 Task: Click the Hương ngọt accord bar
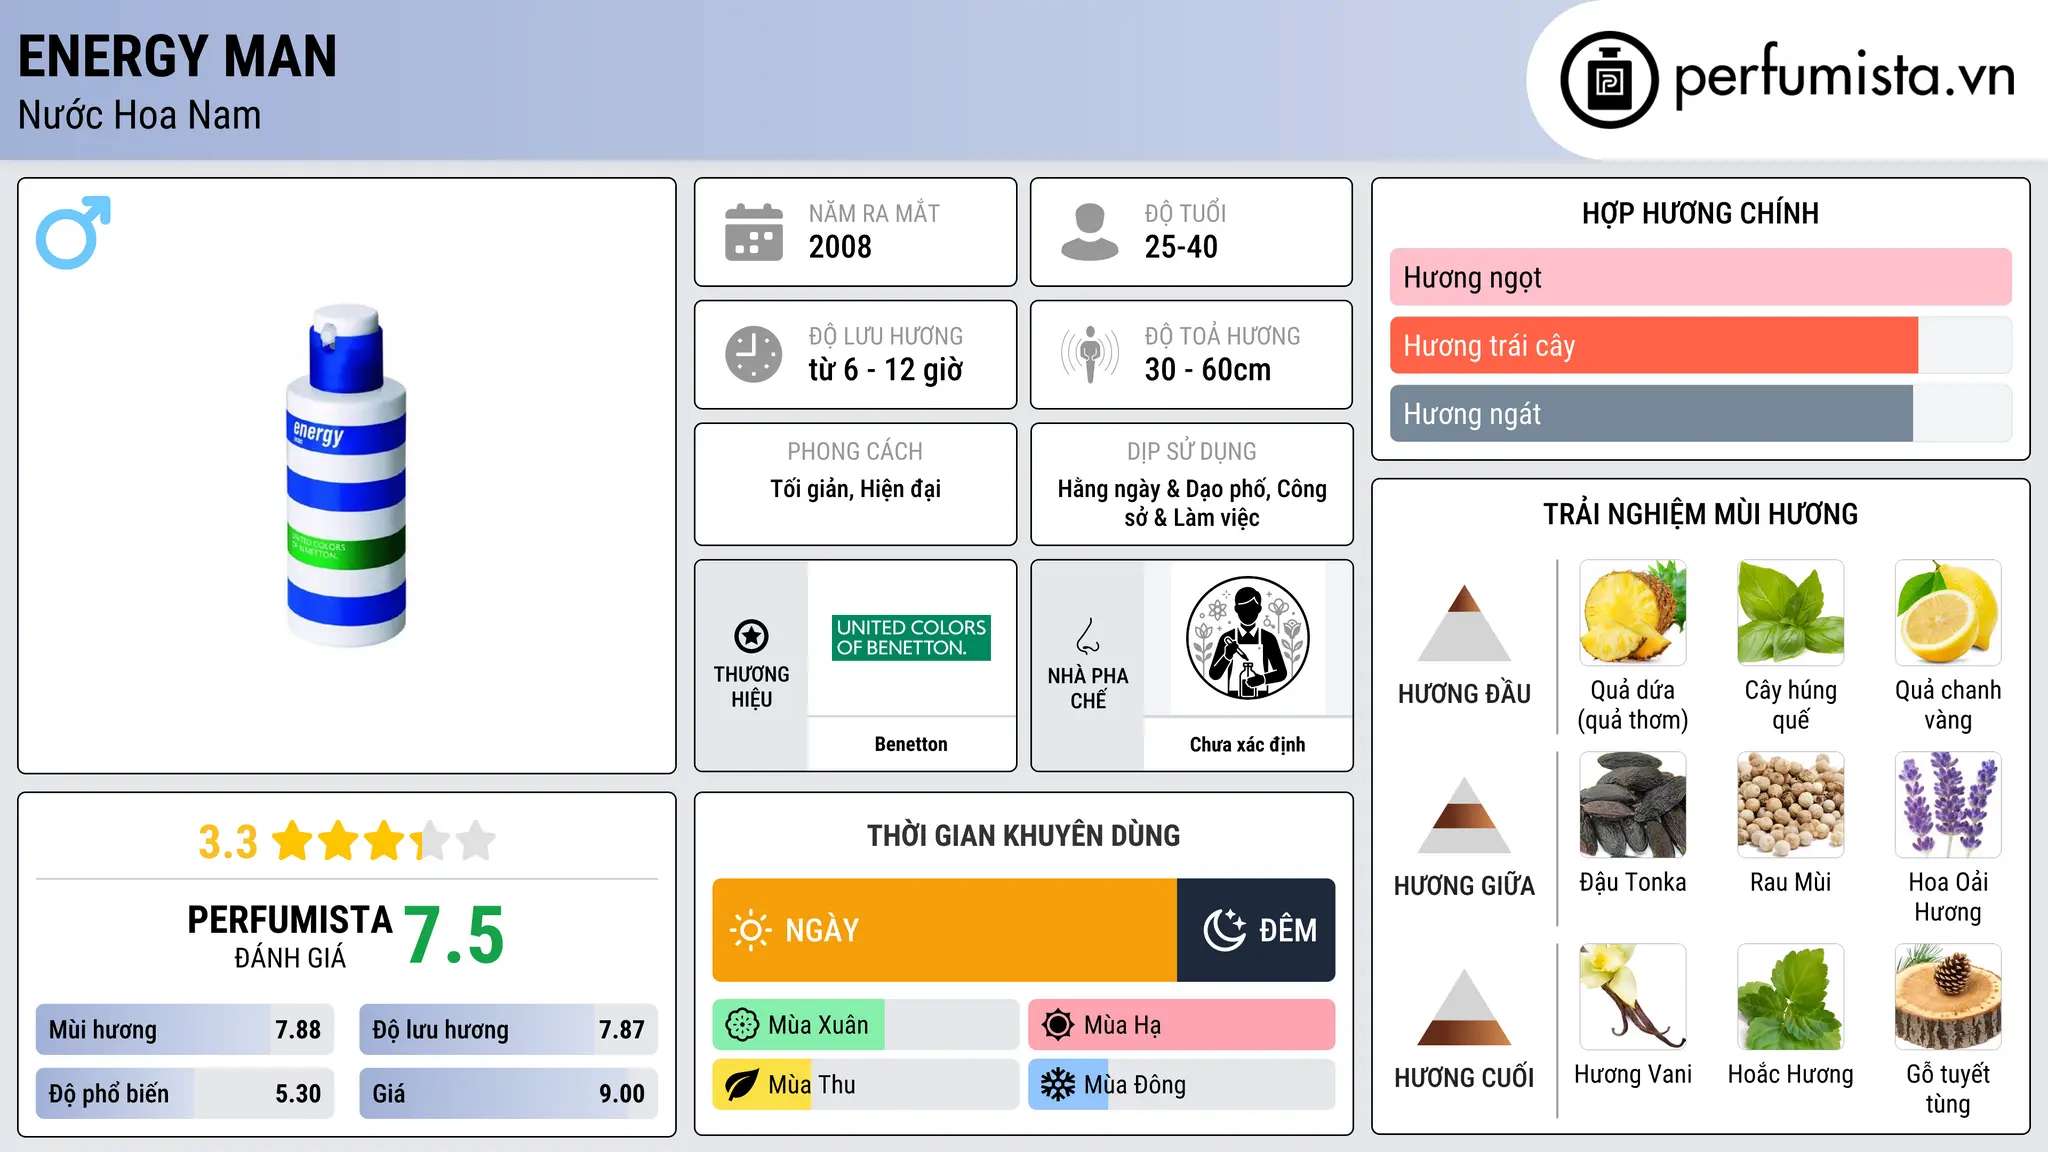pos(1700,277)
